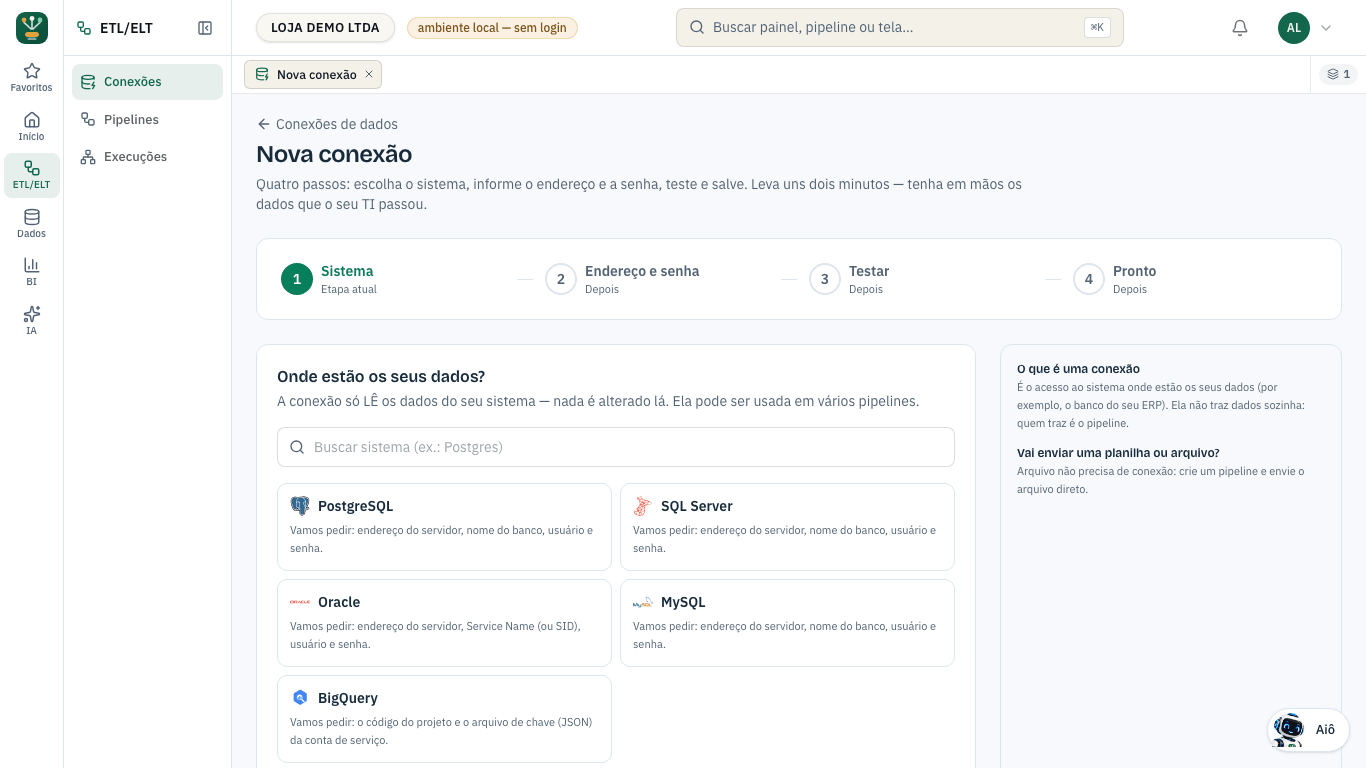Click the Buscar sistema search box
The width and height of the screenshot is (1366, 768).
[x=616, y=447]
